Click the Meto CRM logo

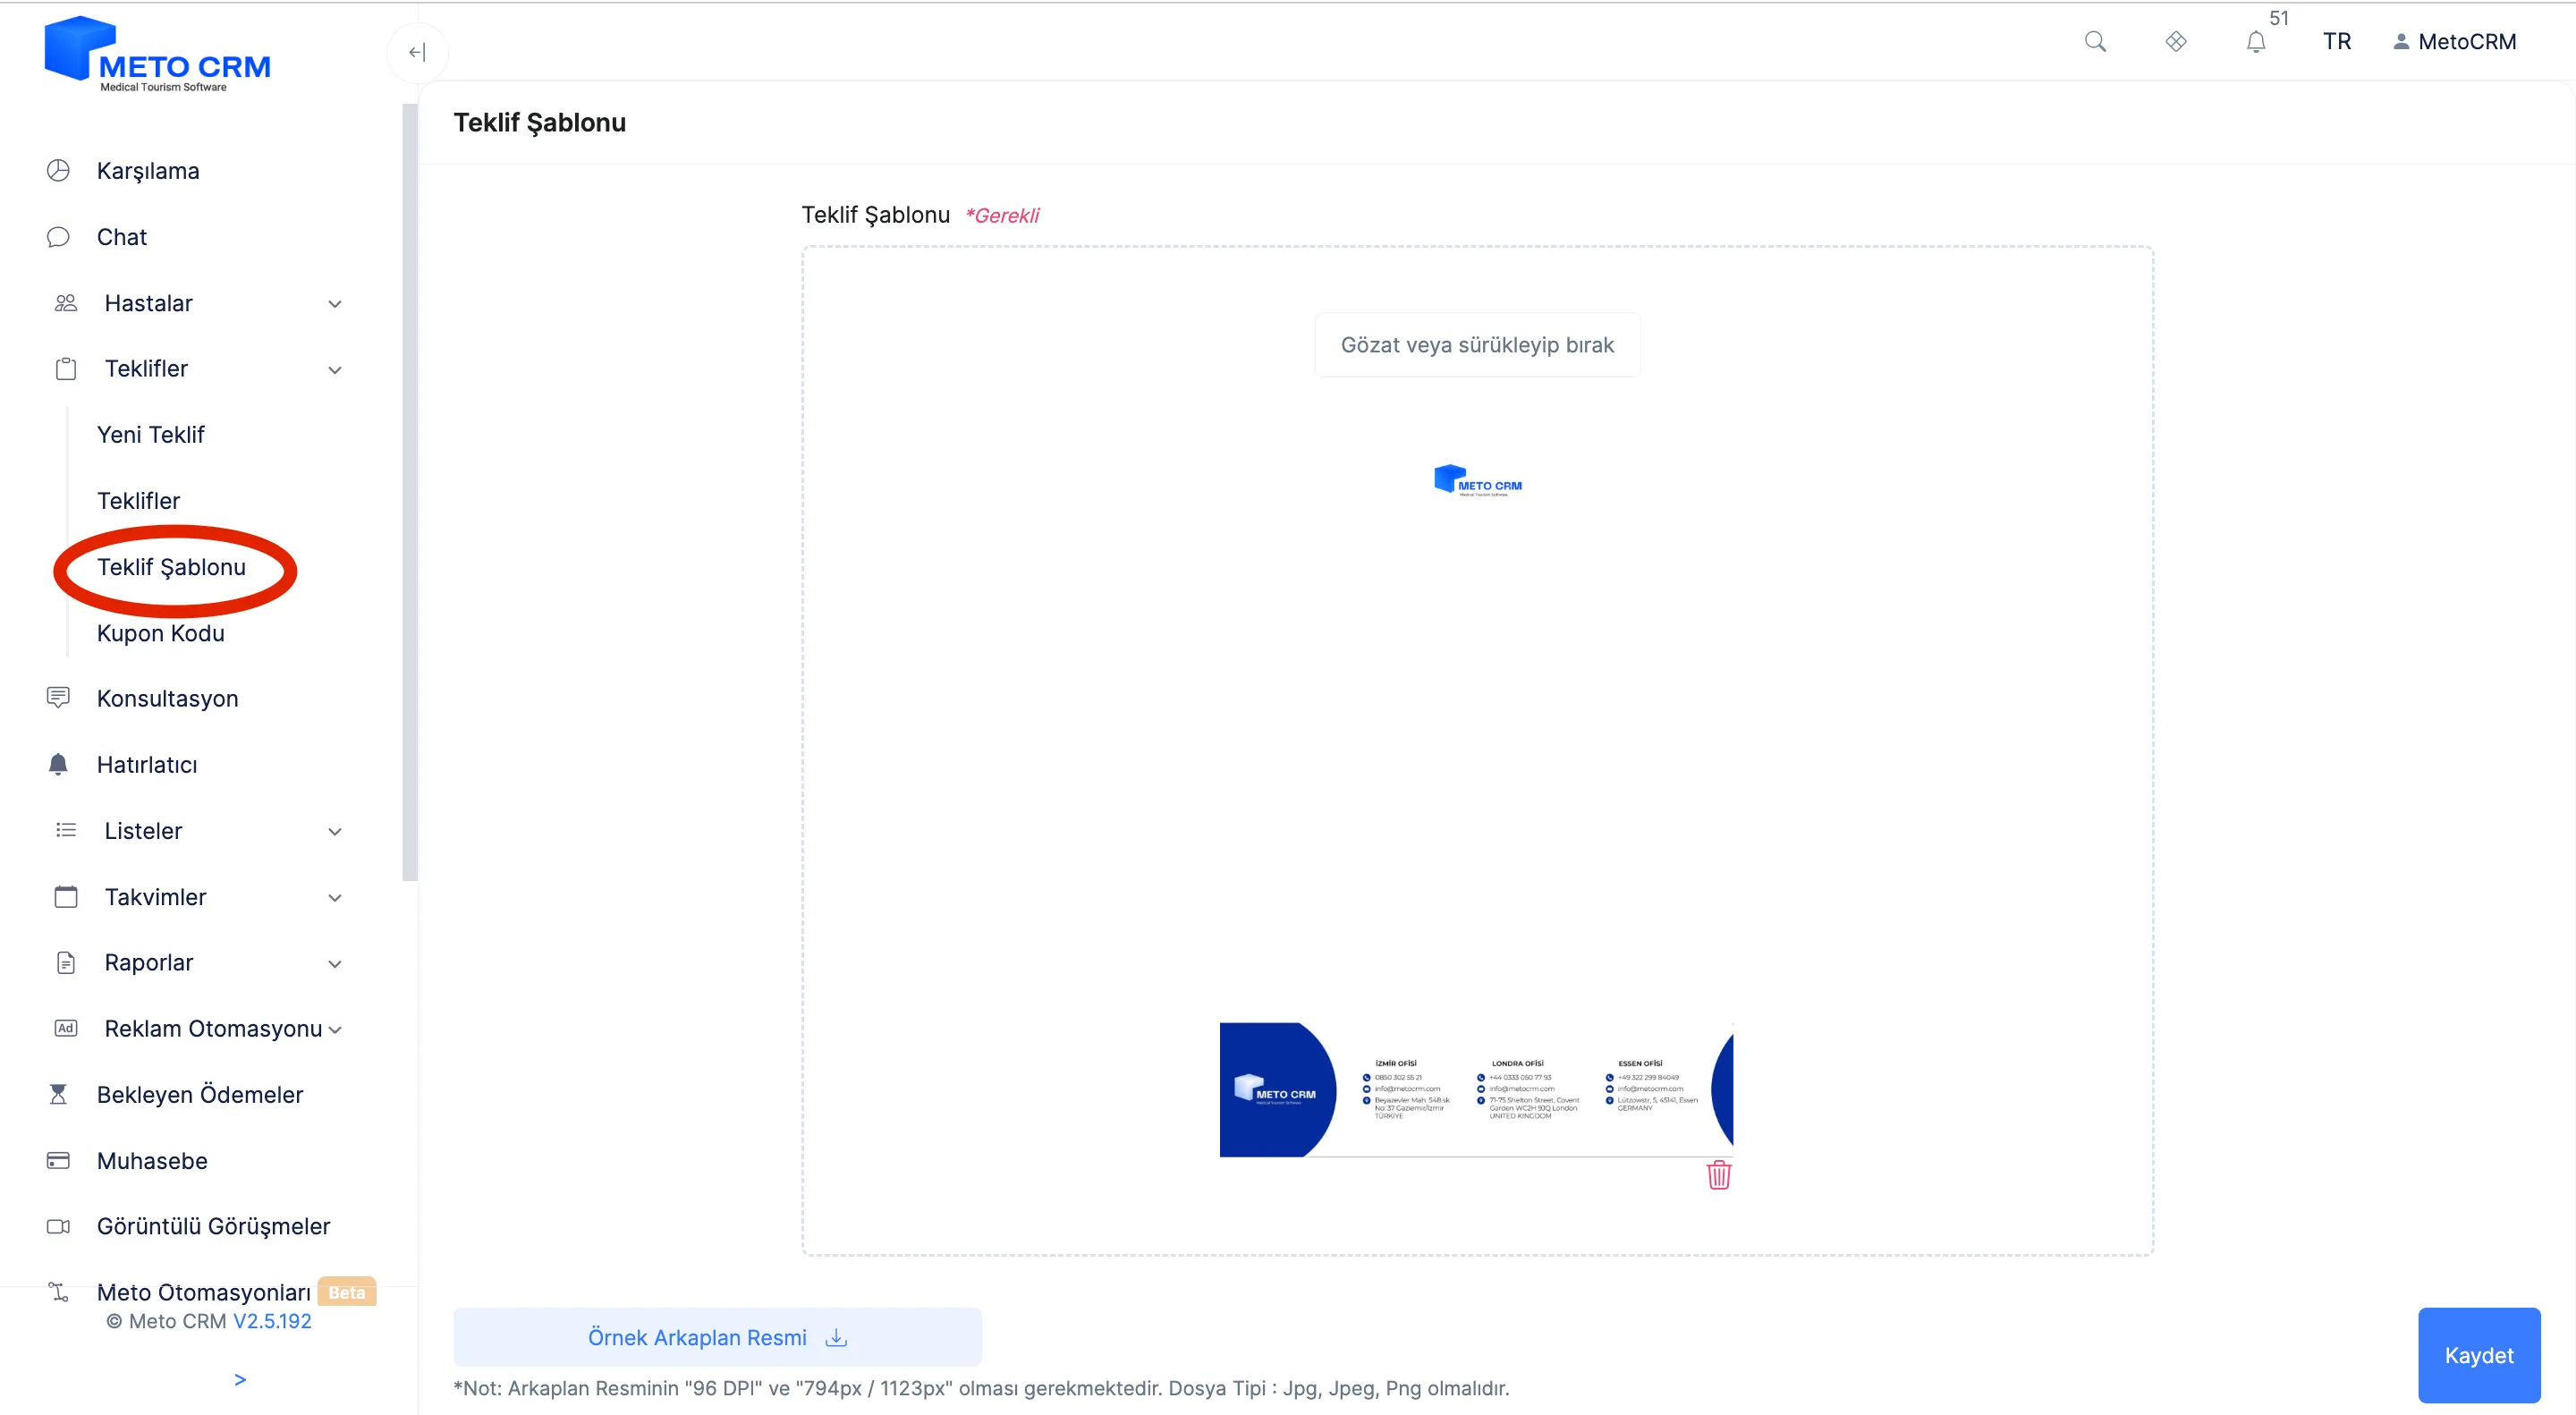pos(157,54)
